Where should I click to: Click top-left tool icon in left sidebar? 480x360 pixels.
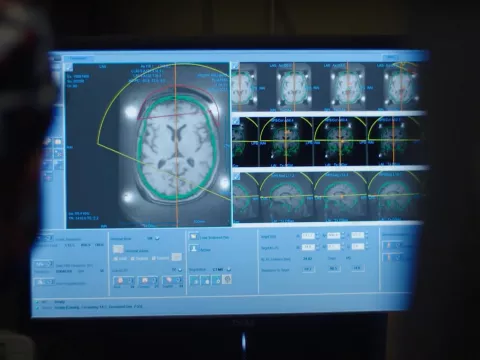(47, 142)
